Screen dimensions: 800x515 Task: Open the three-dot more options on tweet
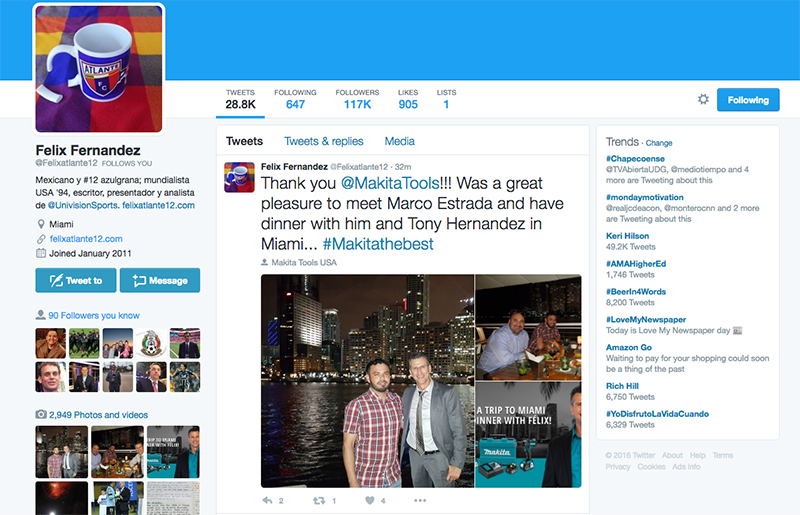pos(420,501)
